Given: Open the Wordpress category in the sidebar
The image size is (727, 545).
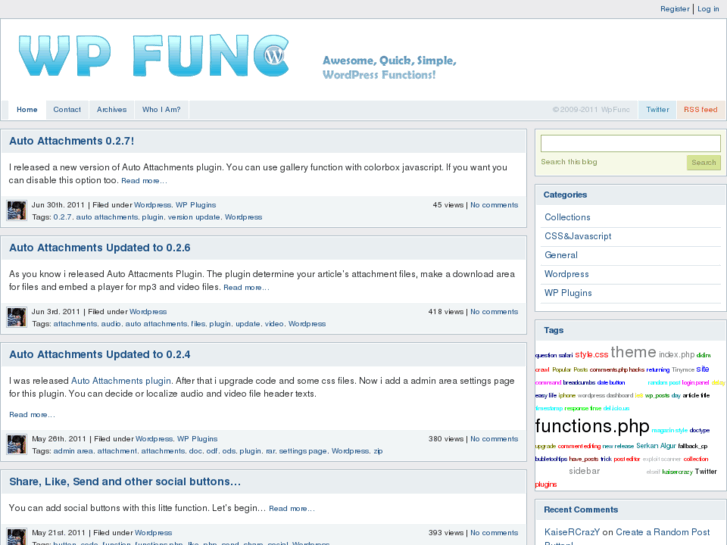Looking at the screenshot, I should tap(567, 274).
